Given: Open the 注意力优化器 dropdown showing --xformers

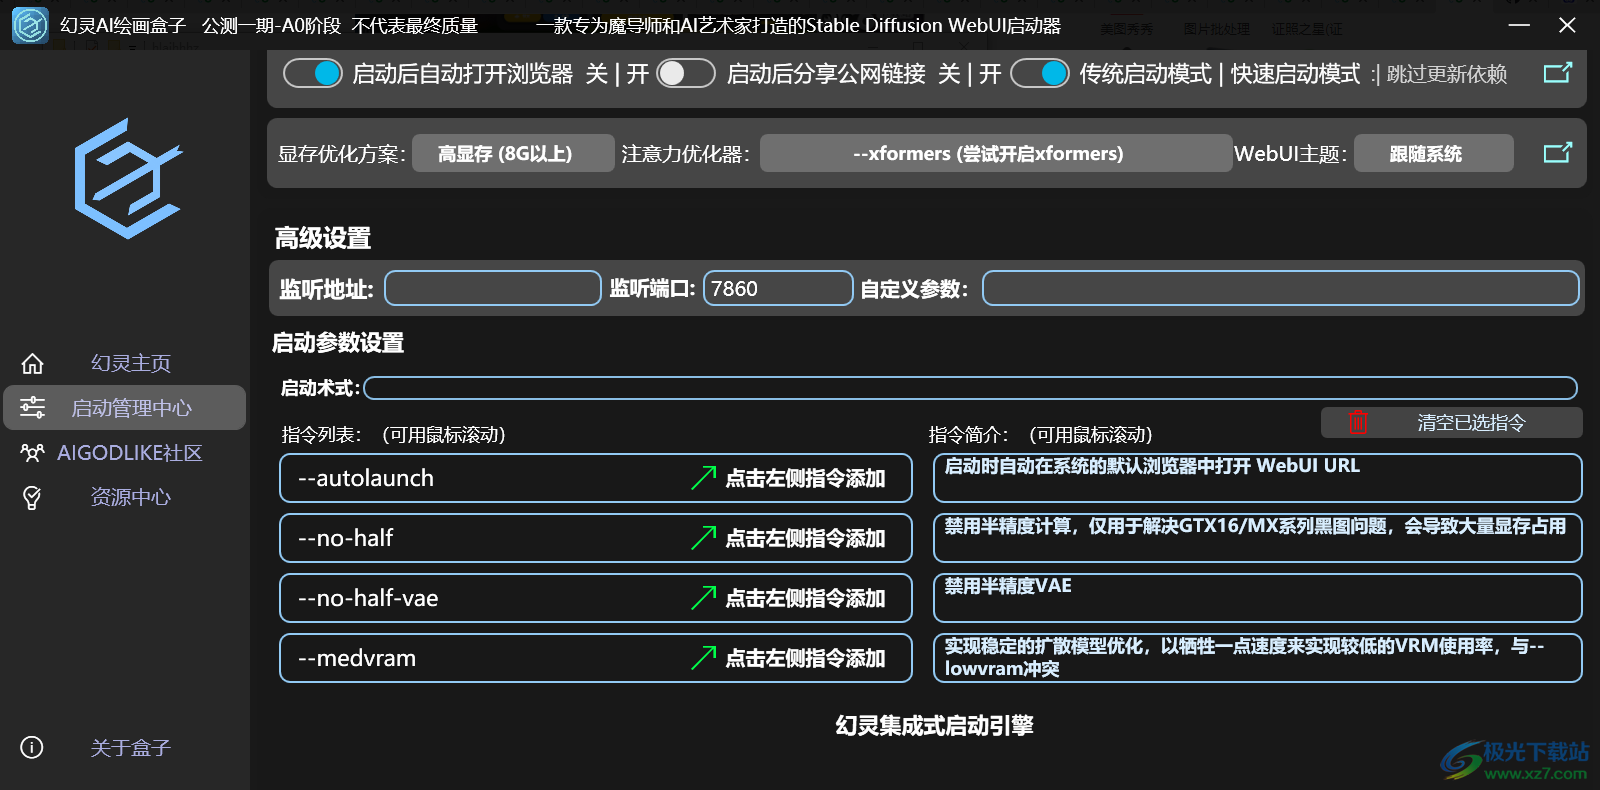Looking at the screenshot, I should click(996, 153).
